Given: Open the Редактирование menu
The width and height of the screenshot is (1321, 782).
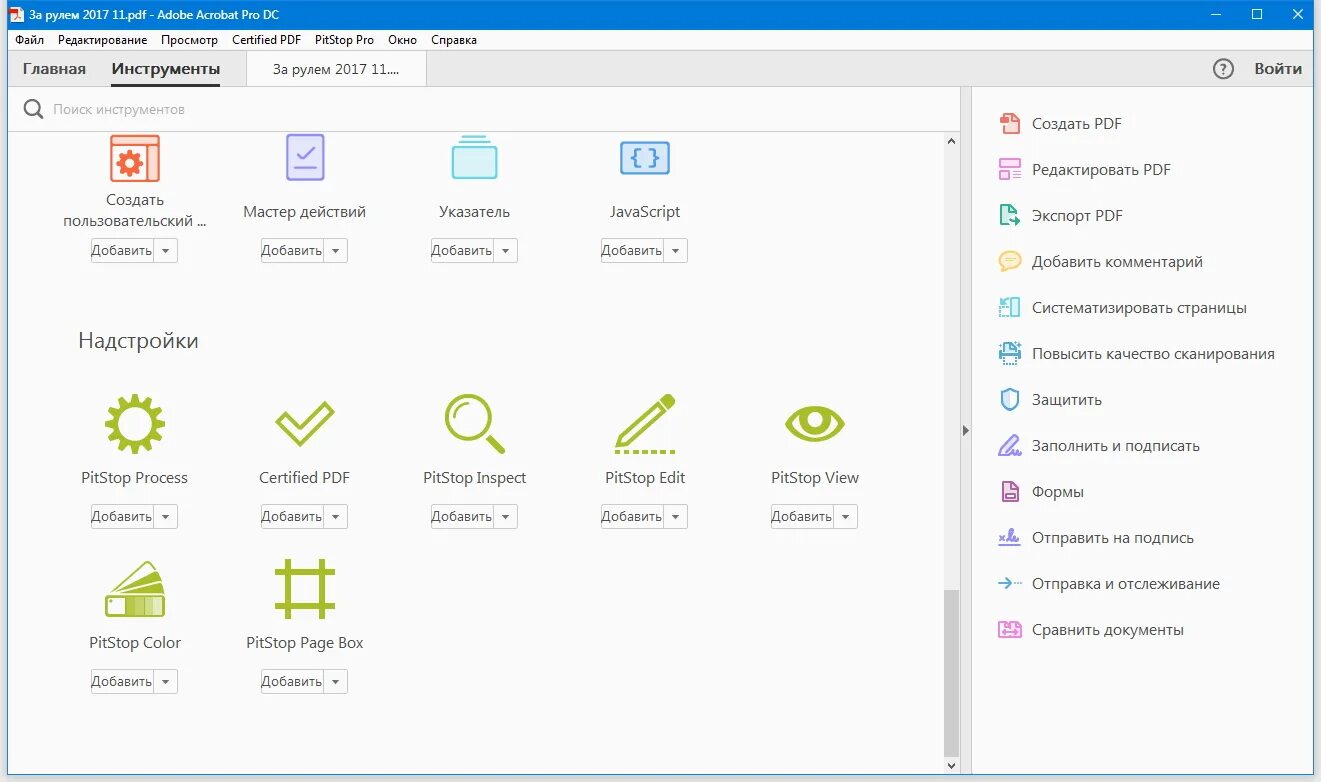Looking at the screenshot, I should pyautogui.click(x=102, y=40).
